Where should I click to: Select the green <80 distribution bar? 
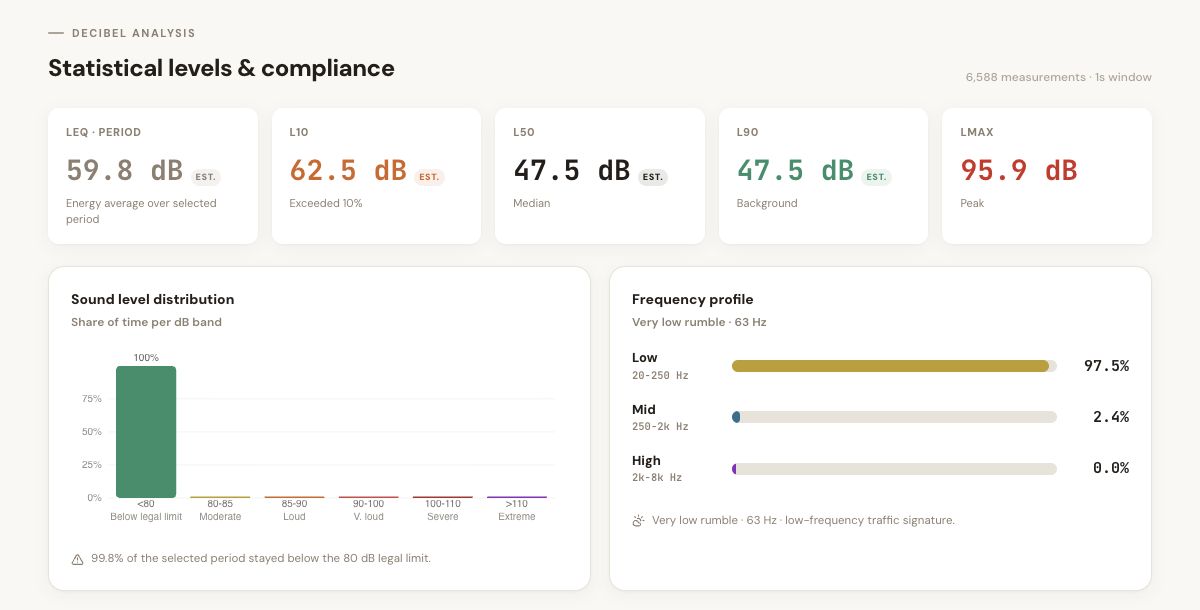click(x=146, y=432)
